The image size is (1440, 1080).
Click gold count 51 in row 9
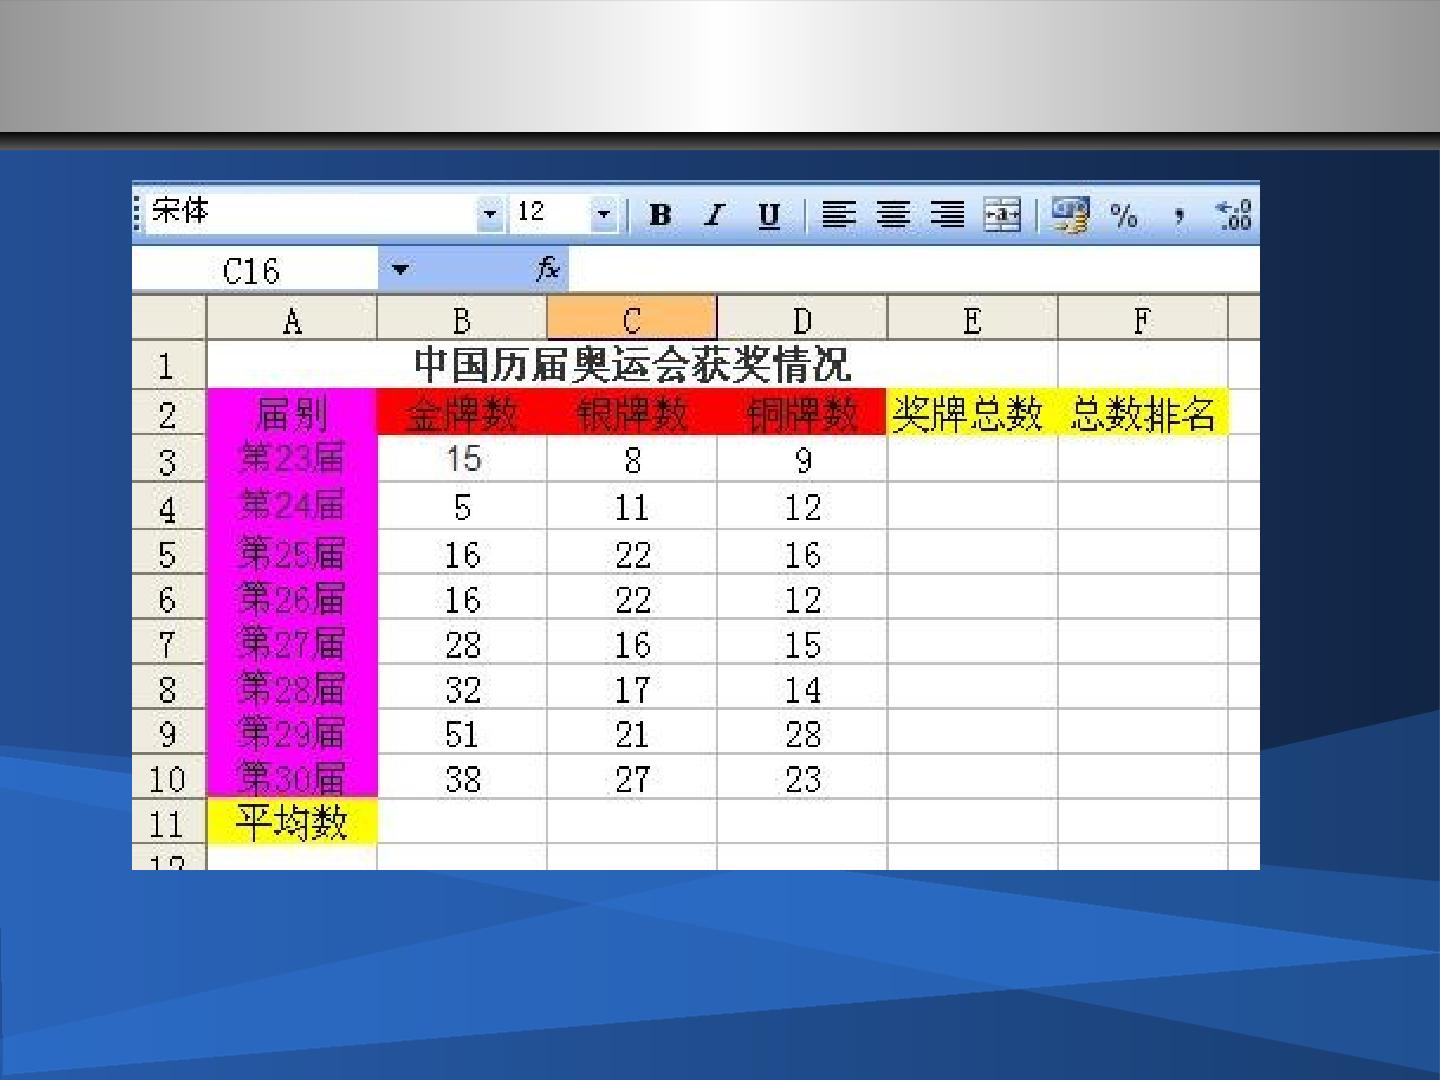tap(462, 733)
